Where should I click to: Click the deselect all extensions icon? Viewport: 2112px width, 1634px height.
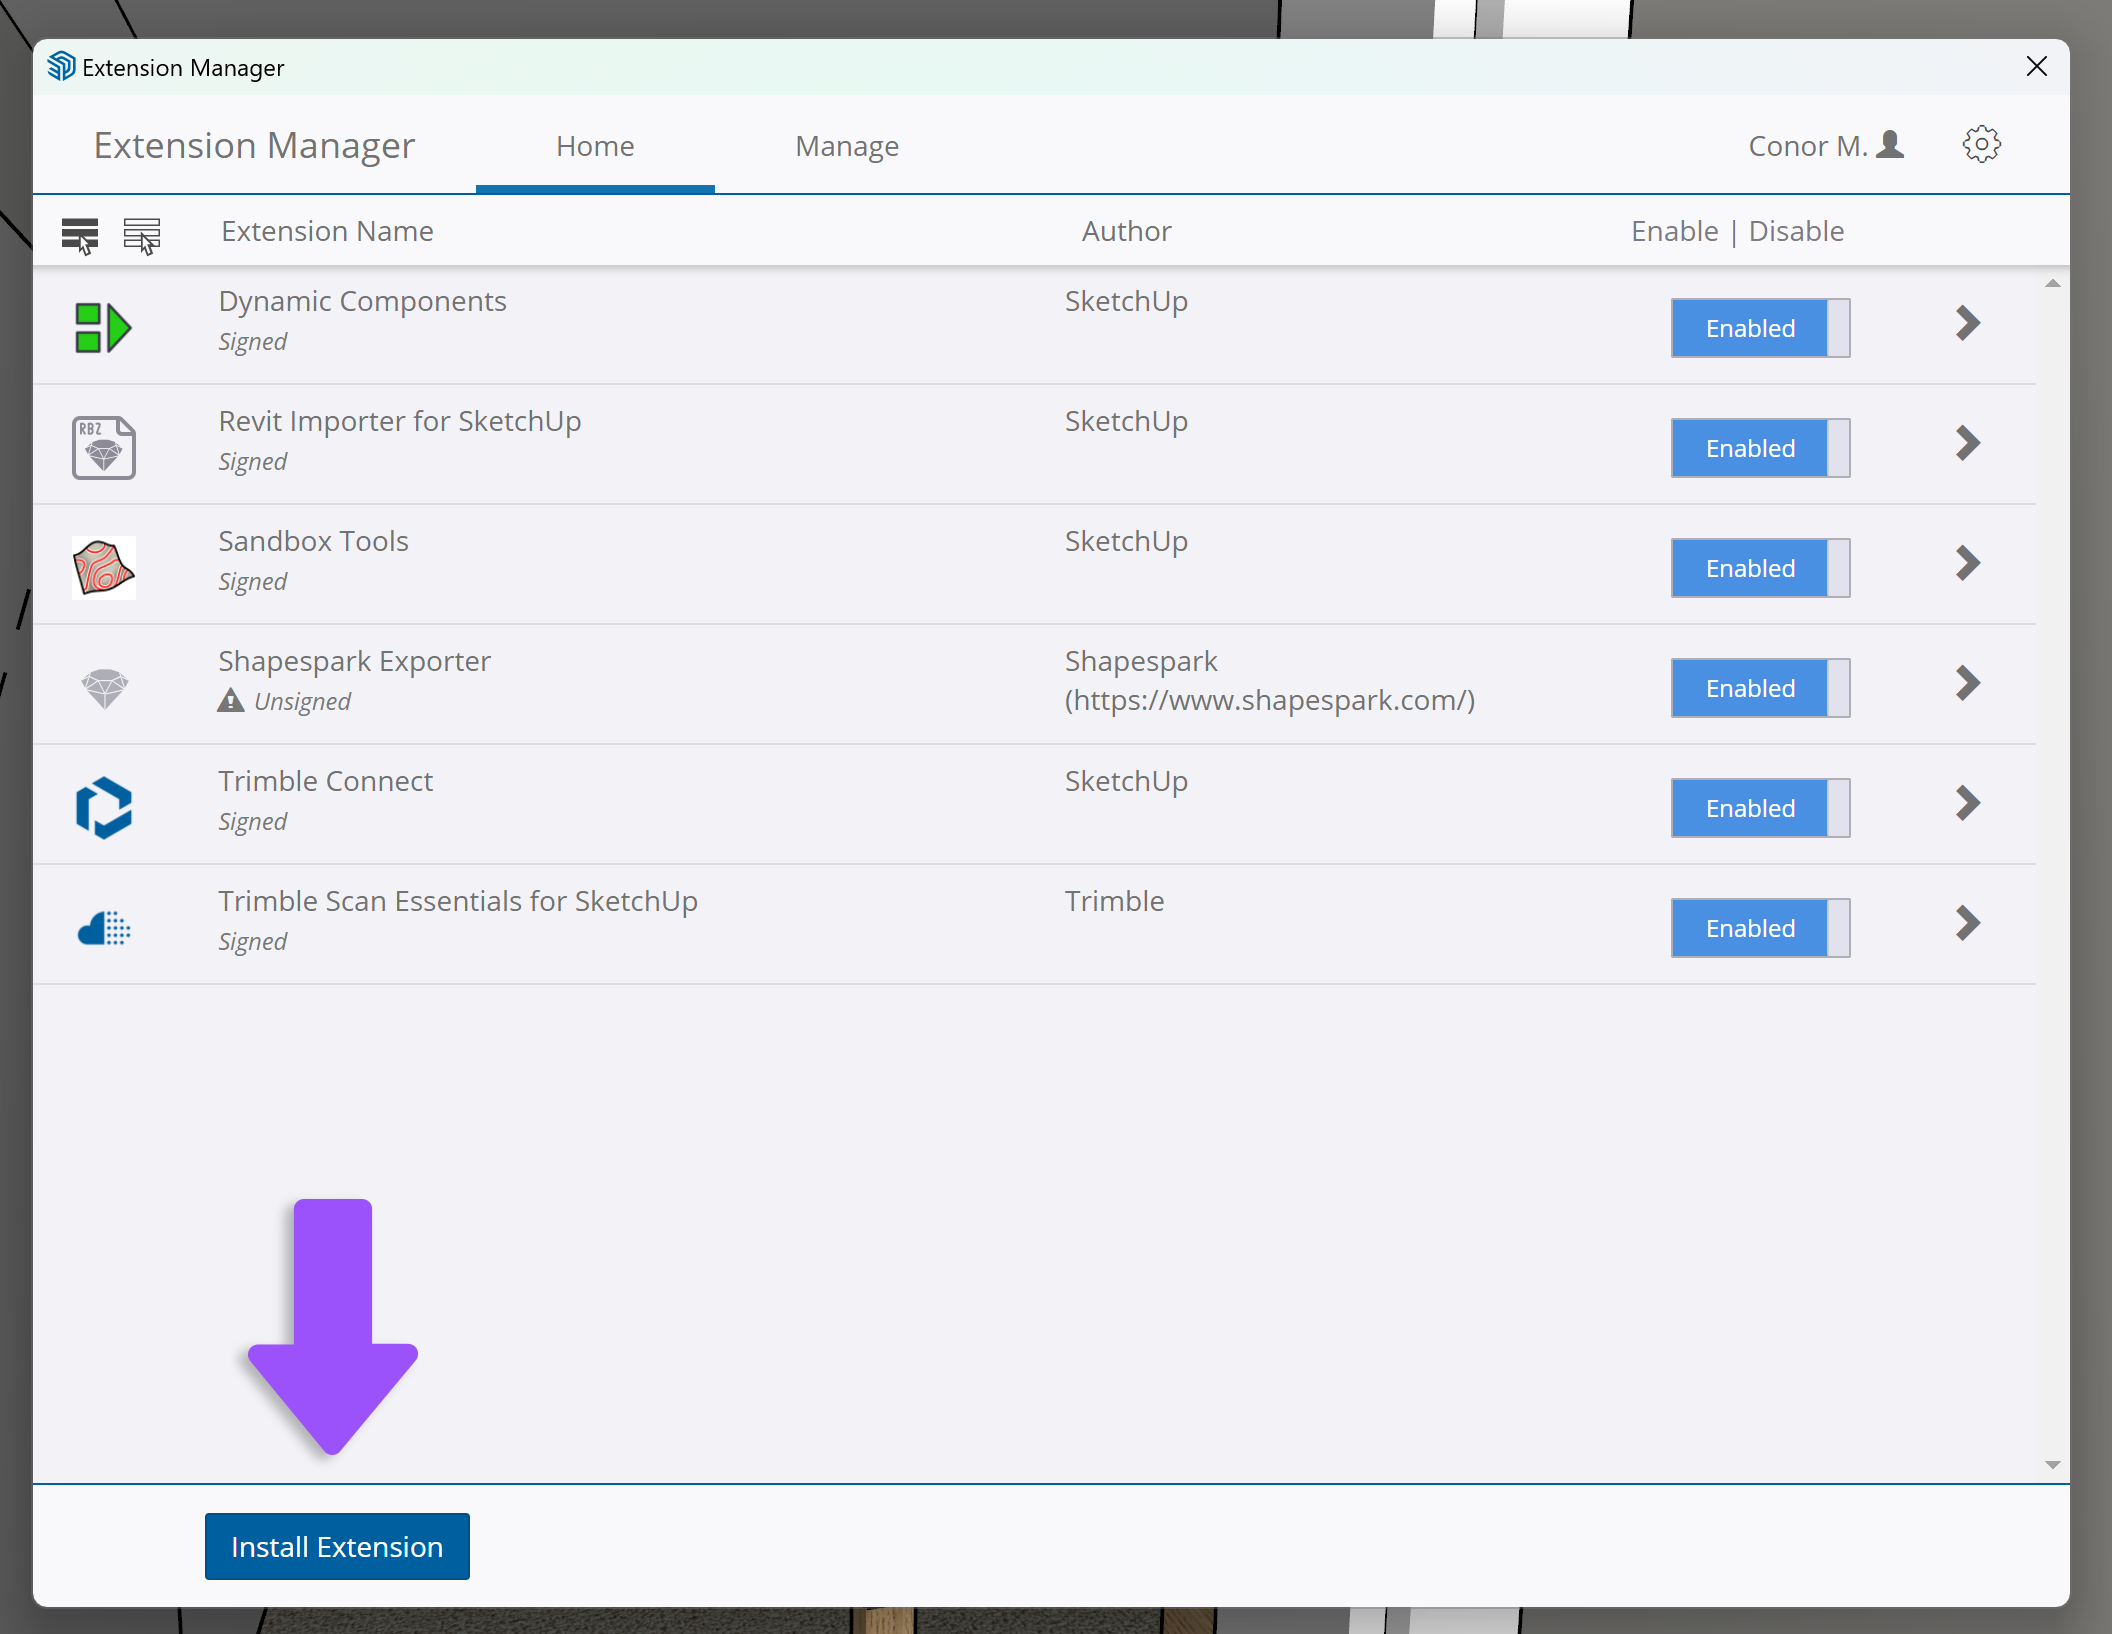tap(142, 235)
